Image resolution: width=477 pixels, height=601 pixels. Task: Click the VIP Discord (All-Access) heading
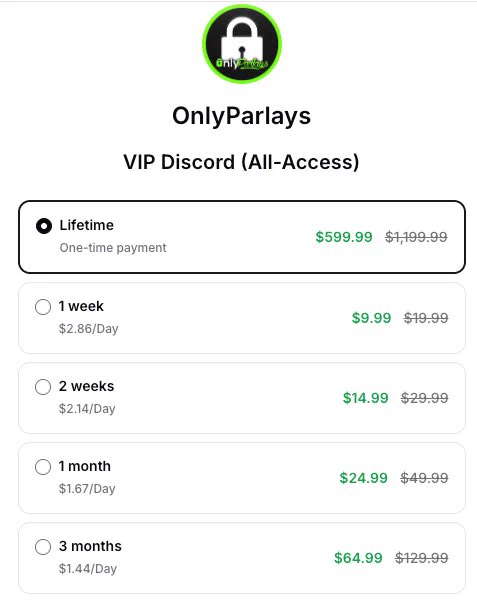241,162
